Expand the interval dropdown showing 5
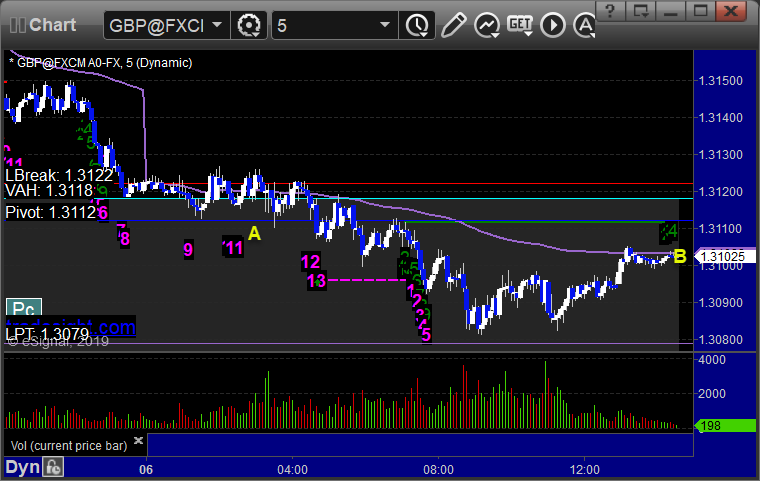 (334, 25)
